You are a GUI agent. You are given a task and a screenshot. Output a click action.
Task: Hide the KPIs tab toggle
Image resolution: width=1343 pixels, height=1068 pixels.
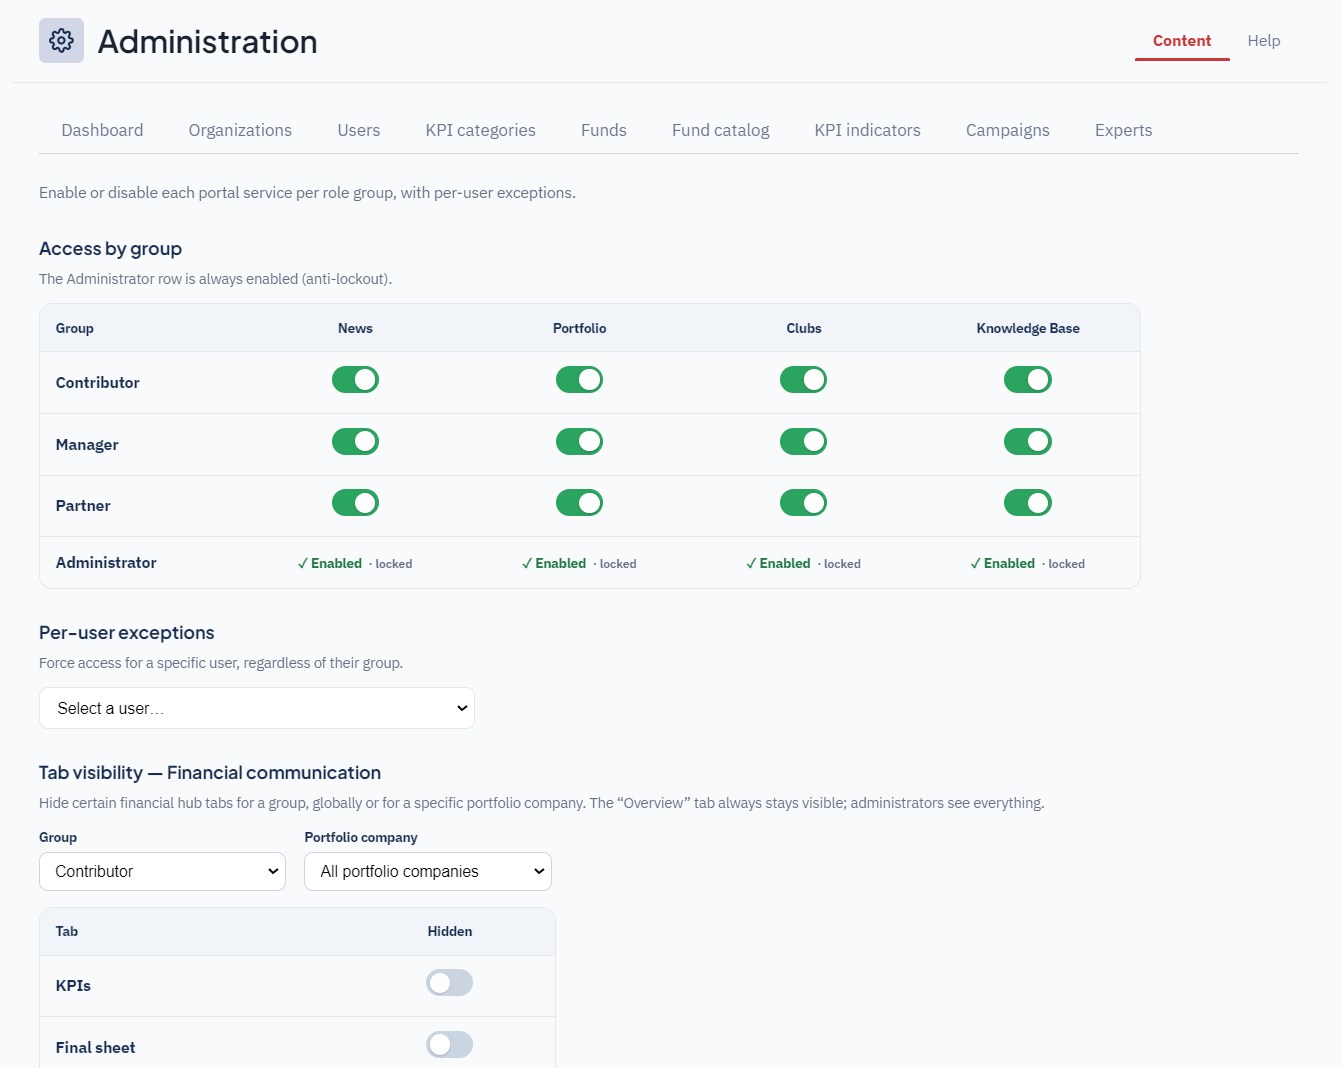pos(449,983)
